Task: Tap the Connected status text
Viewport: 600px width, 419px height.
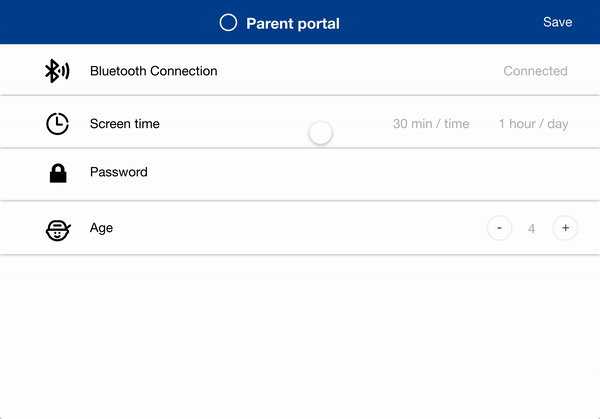Action: point(535,71)
